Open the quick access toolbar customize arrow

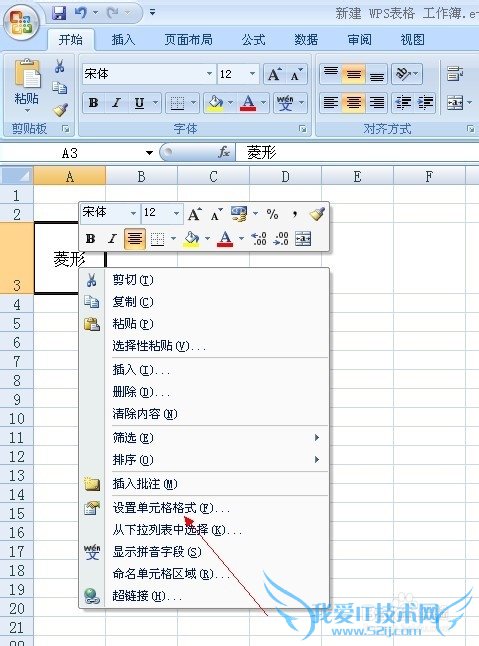pos(152,13)
